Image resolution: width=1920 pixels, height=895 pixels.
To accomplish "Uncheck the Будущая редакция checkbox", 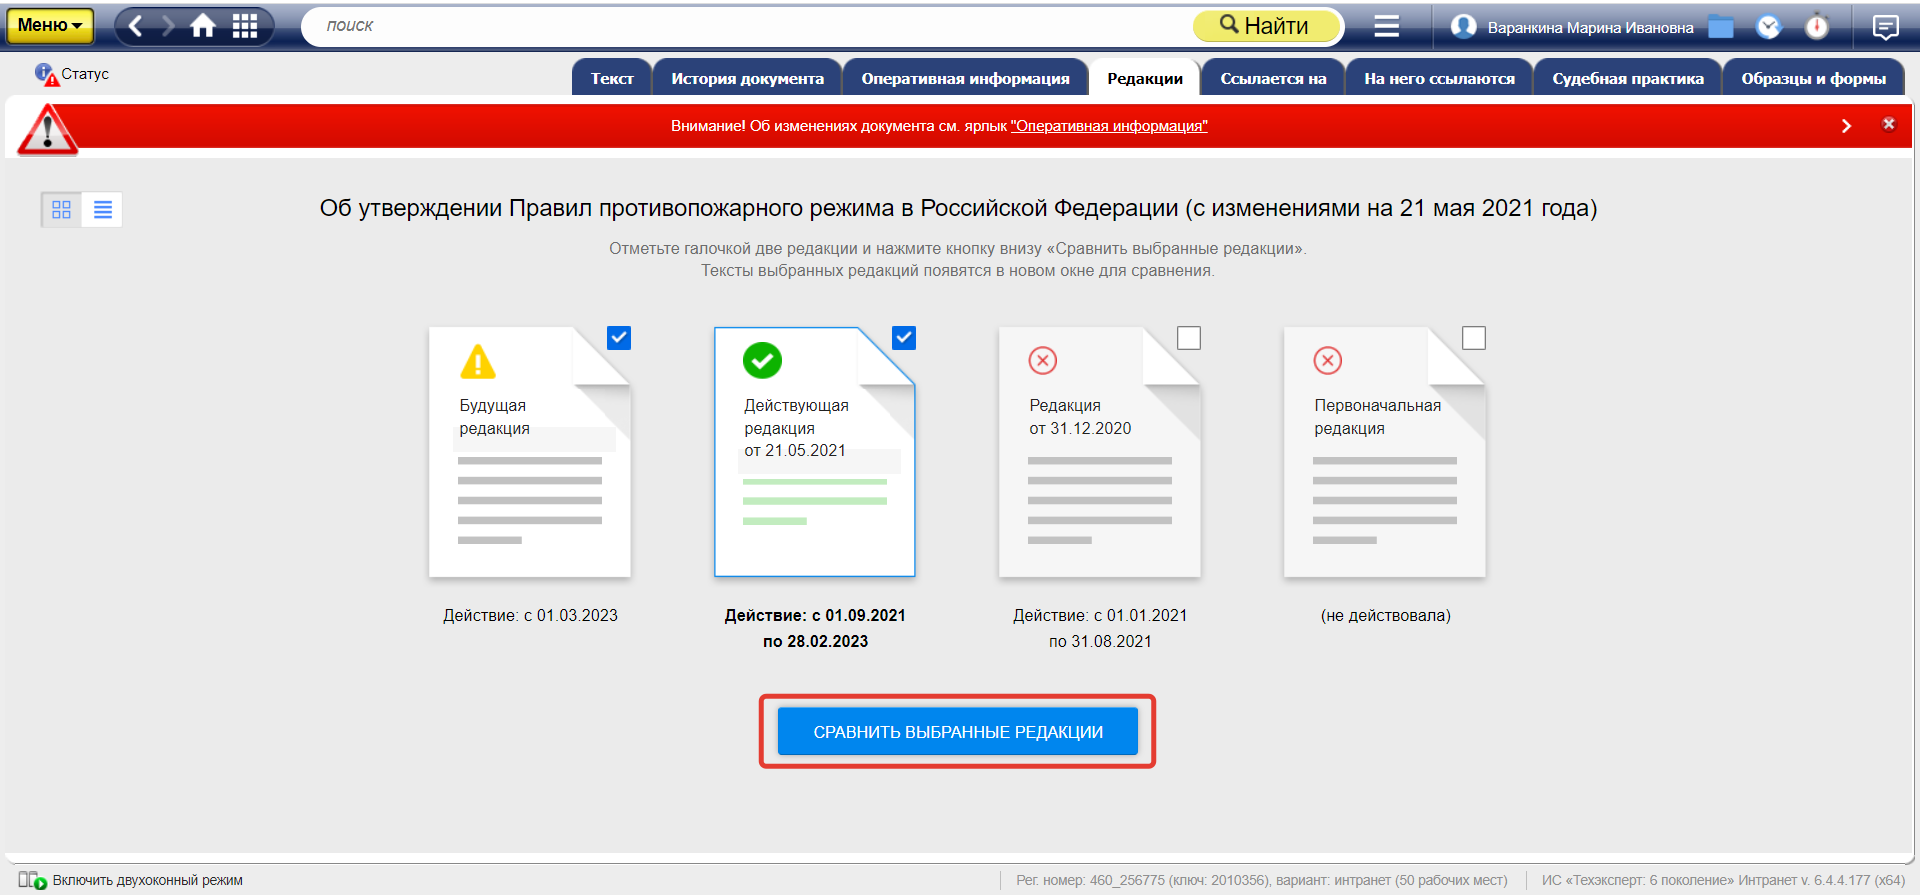I will [619, 338].
